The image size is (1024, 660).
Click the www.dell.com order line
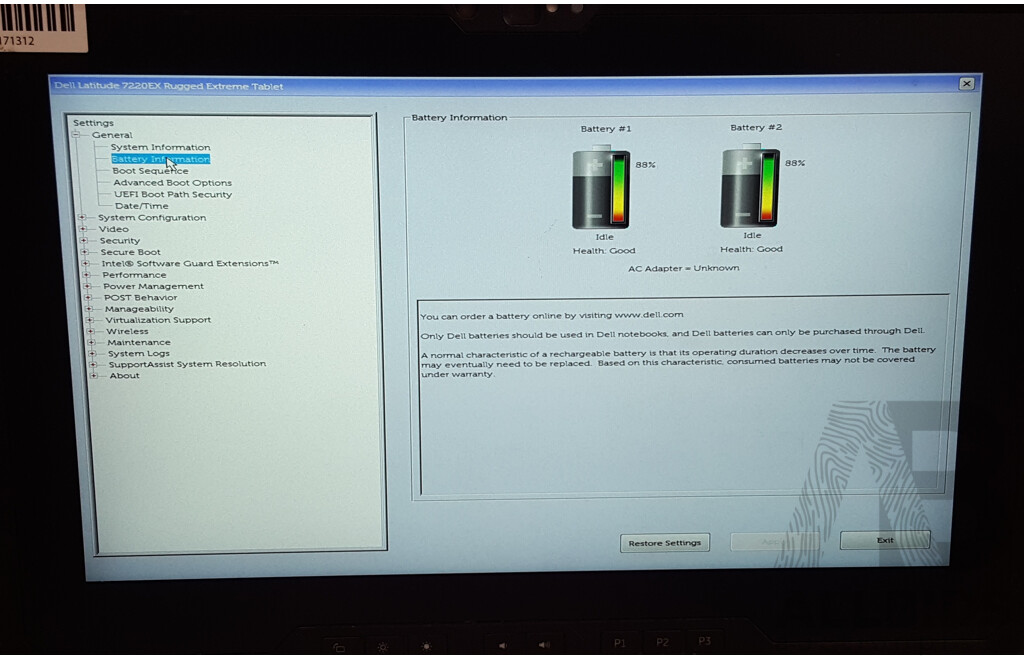click(x=552, y=315)
